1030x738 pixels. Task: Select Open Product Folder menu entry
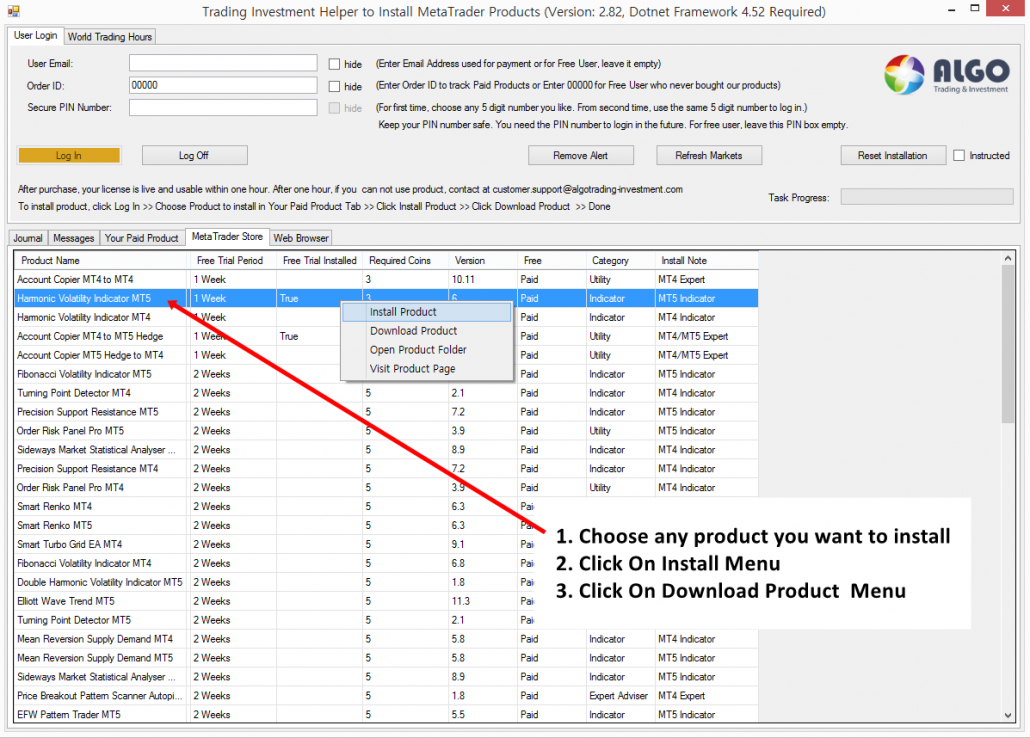pyautogui.click(x=427, y=350)
